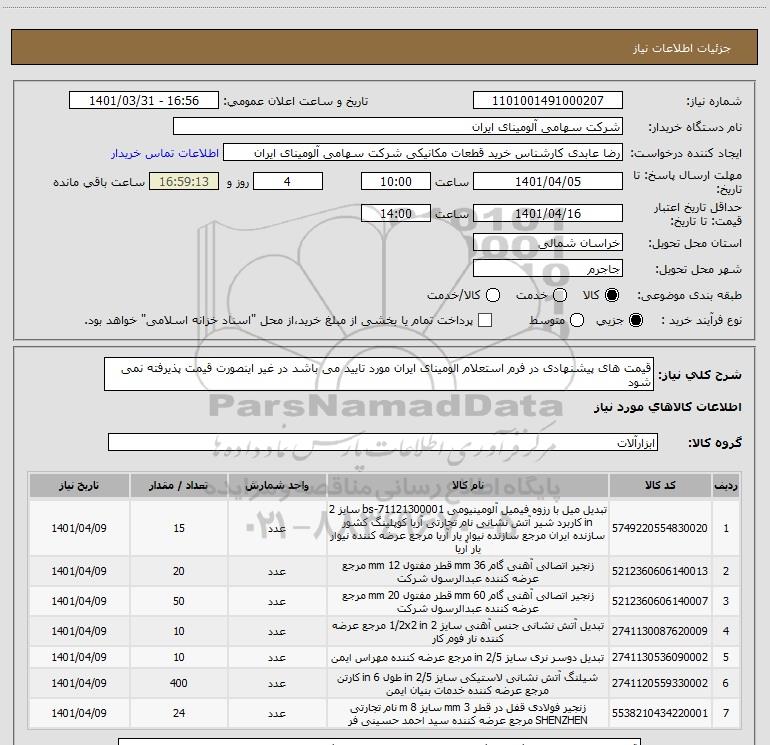Image resolution: width=770 pixels, height=745 pixels.
Task: Click row 1 item name تبدیل میل با رزوه فیمیل
Action: [468, 528]
